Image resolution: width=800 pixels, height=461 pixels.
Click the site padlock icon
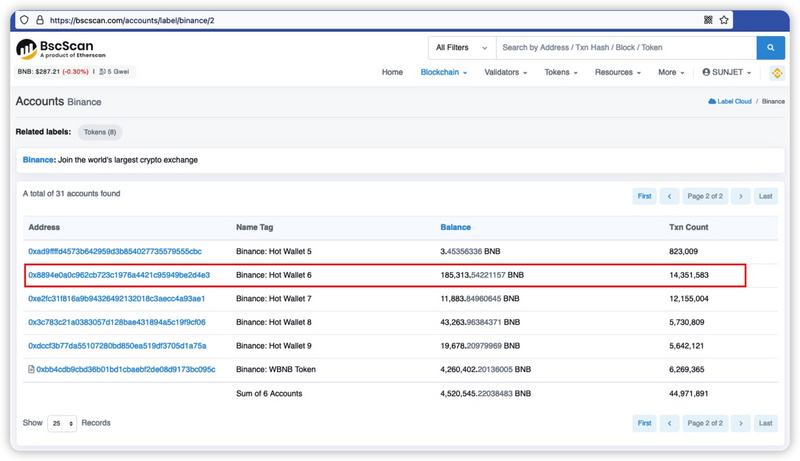(40, 20)
